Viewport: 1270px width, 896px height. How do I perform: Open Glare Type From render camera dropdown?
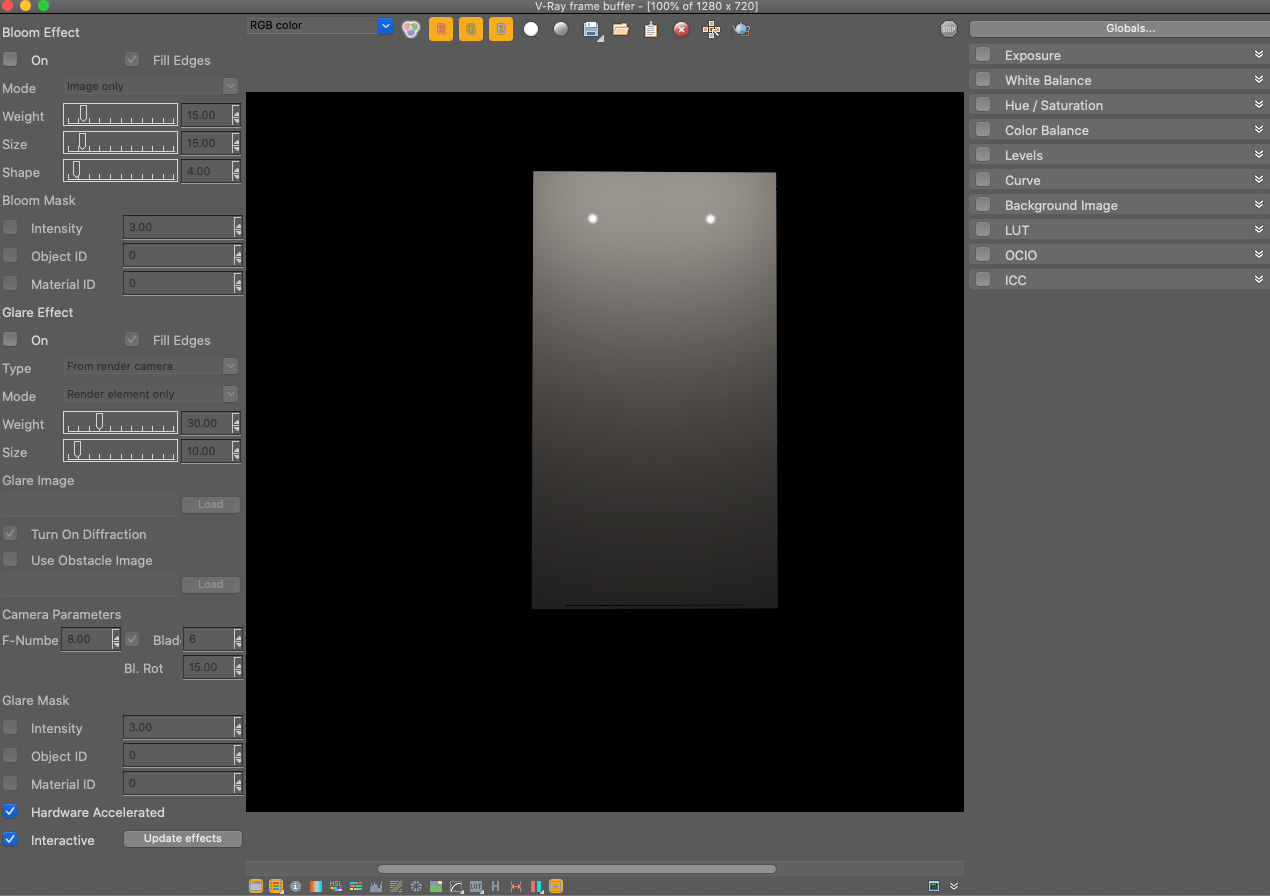(x=151, y=366)
